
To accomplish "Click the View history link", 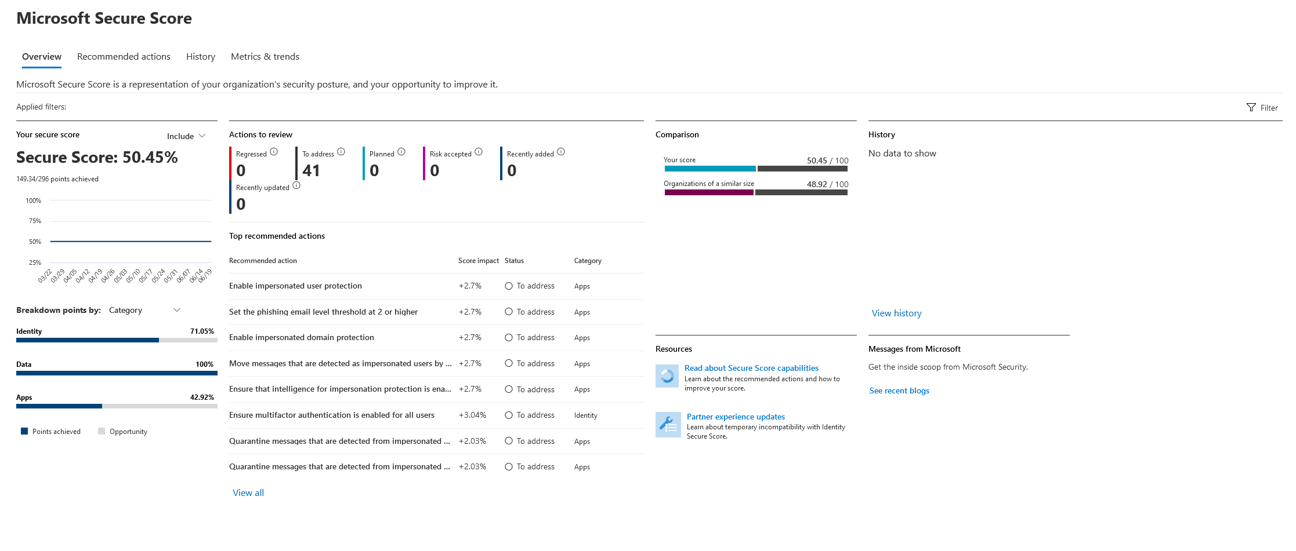I will [897, 314].
